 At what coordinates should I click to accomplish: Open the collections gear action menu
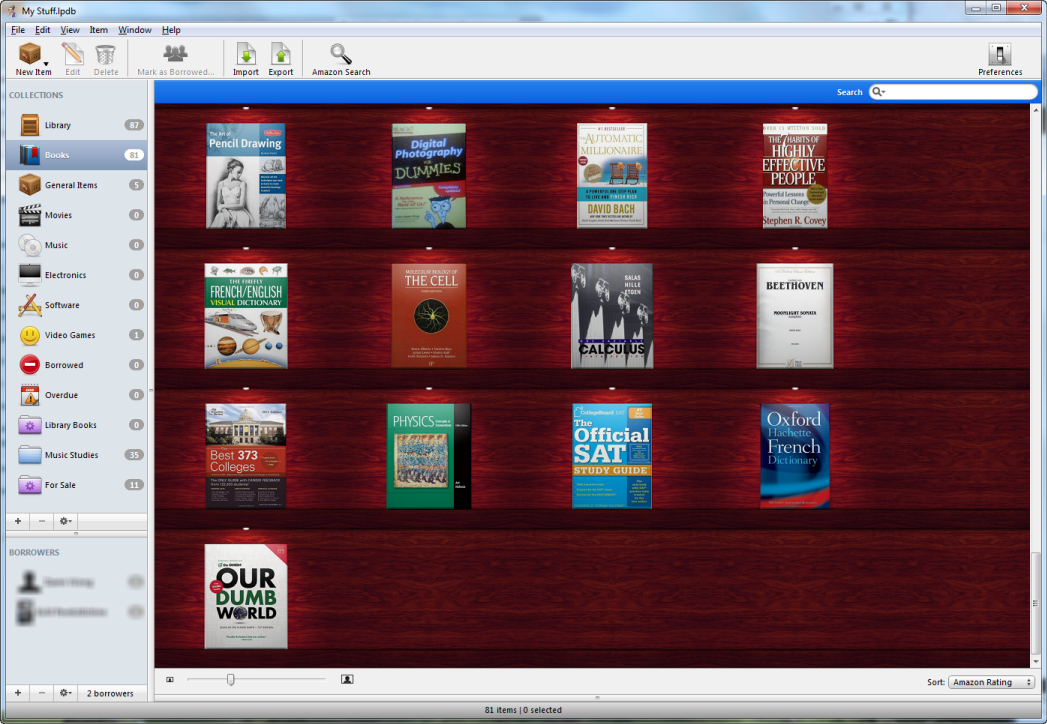(65, 521)
